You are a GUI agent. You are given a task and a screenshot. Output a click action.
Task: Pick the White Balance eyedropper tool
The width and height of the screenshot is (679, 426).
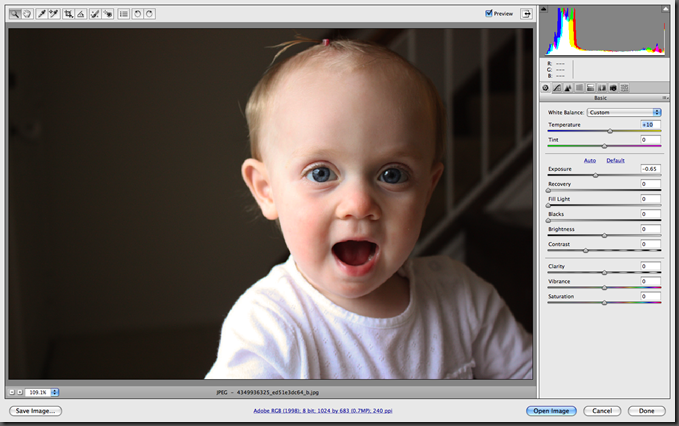pyautogui.click(x=42, y=14)
